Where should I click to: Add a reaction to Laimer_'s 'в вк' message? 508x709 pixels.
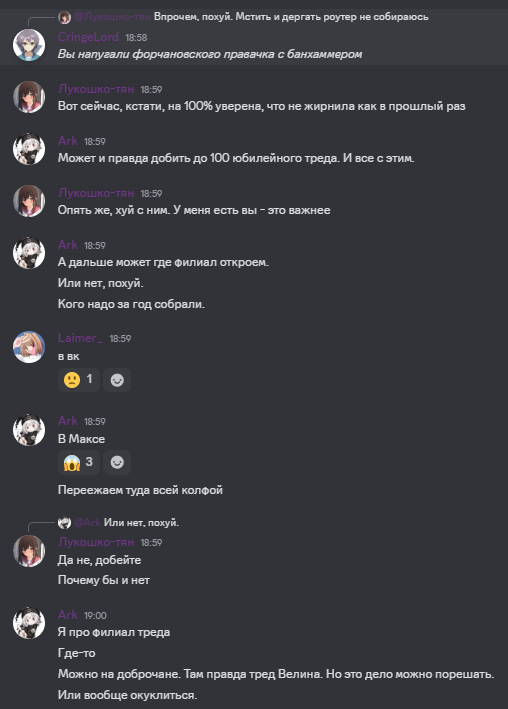tap(117, 380)
